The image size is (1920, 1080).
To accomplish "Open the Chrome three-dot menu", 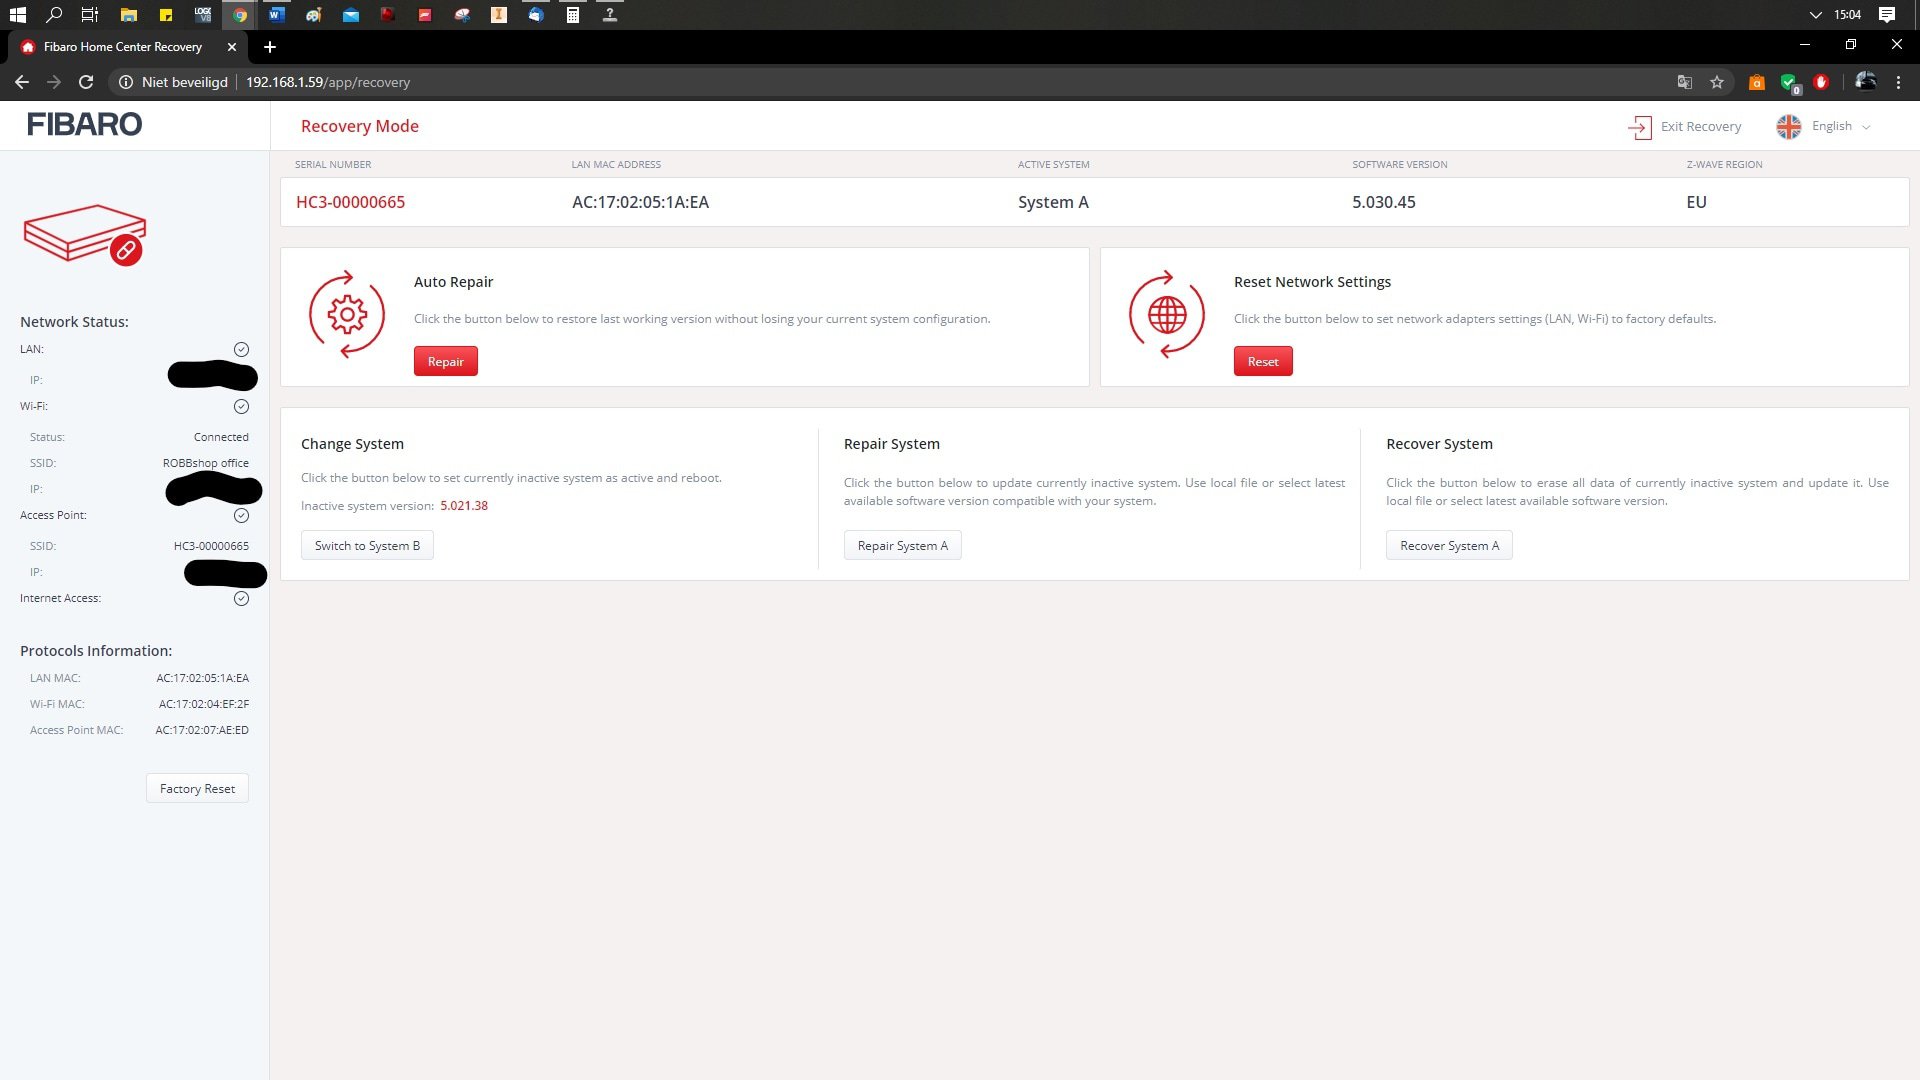I will point(1898,82).
